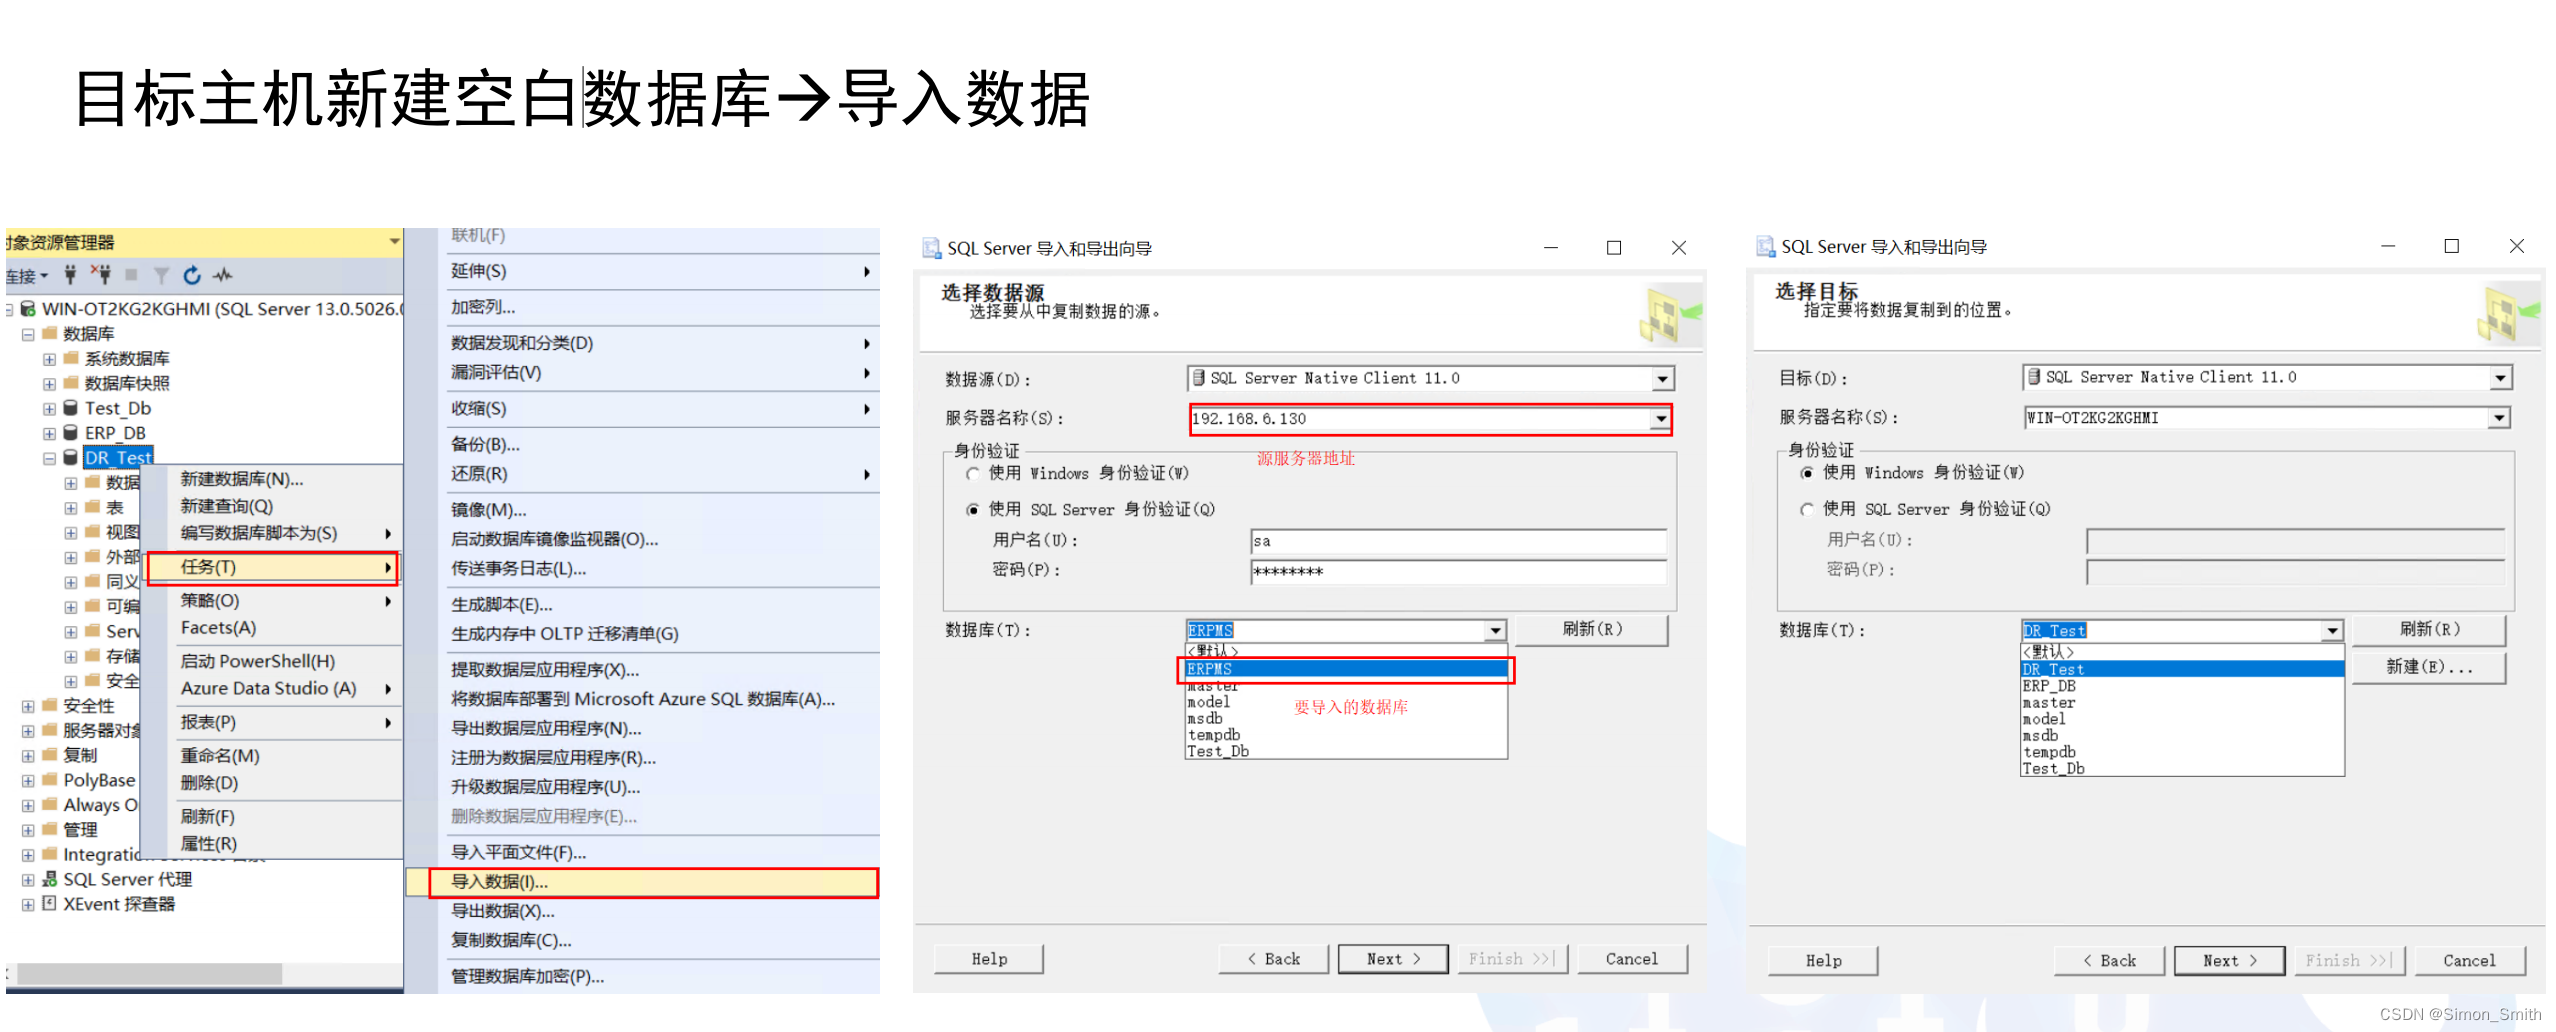The image size is (2556, 1032).
Task: Click the folder icon beside 数据库快照
Action: point(71,383)
